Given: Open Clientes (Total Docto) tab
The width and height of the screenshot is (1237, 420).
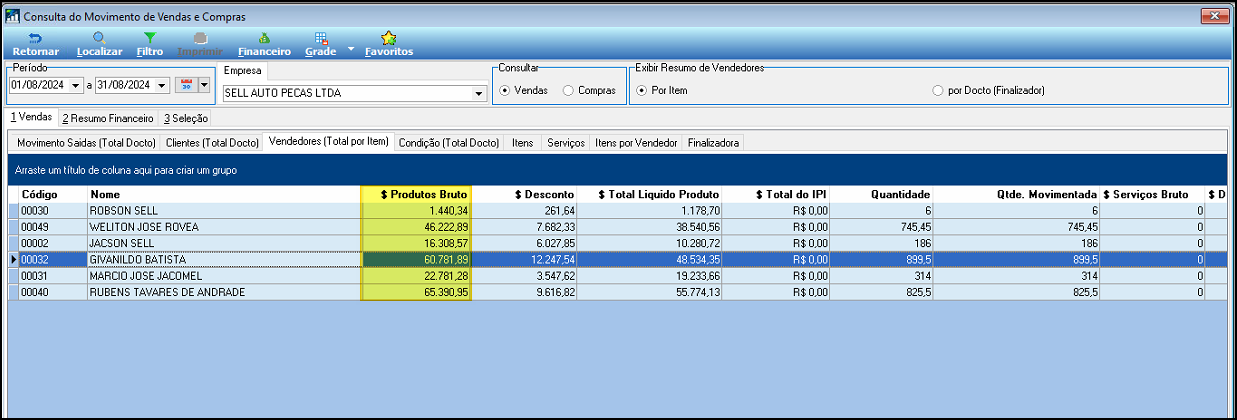Looking at the screenshot, I should coord(212,143).
